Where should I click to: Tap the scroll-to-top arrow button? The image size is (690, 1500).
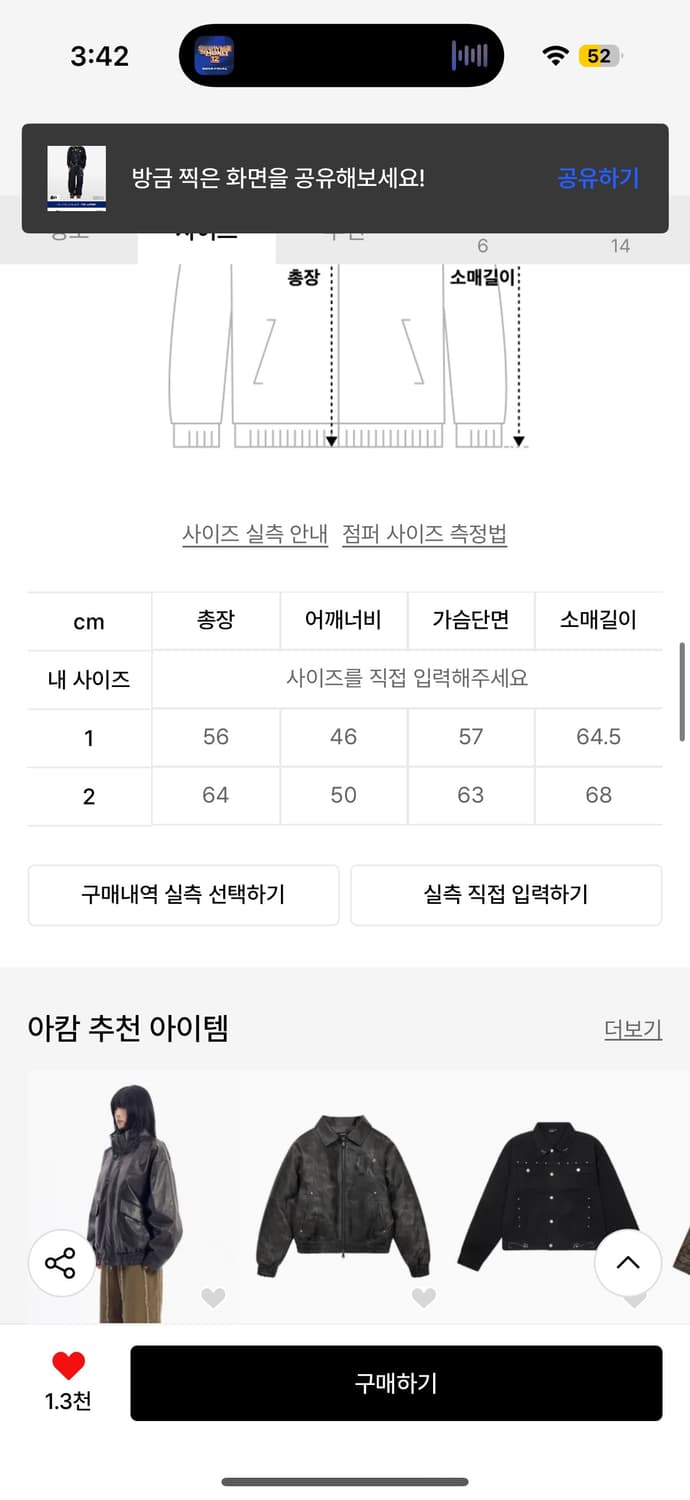pyautogui.click(x=628, y=1263)
